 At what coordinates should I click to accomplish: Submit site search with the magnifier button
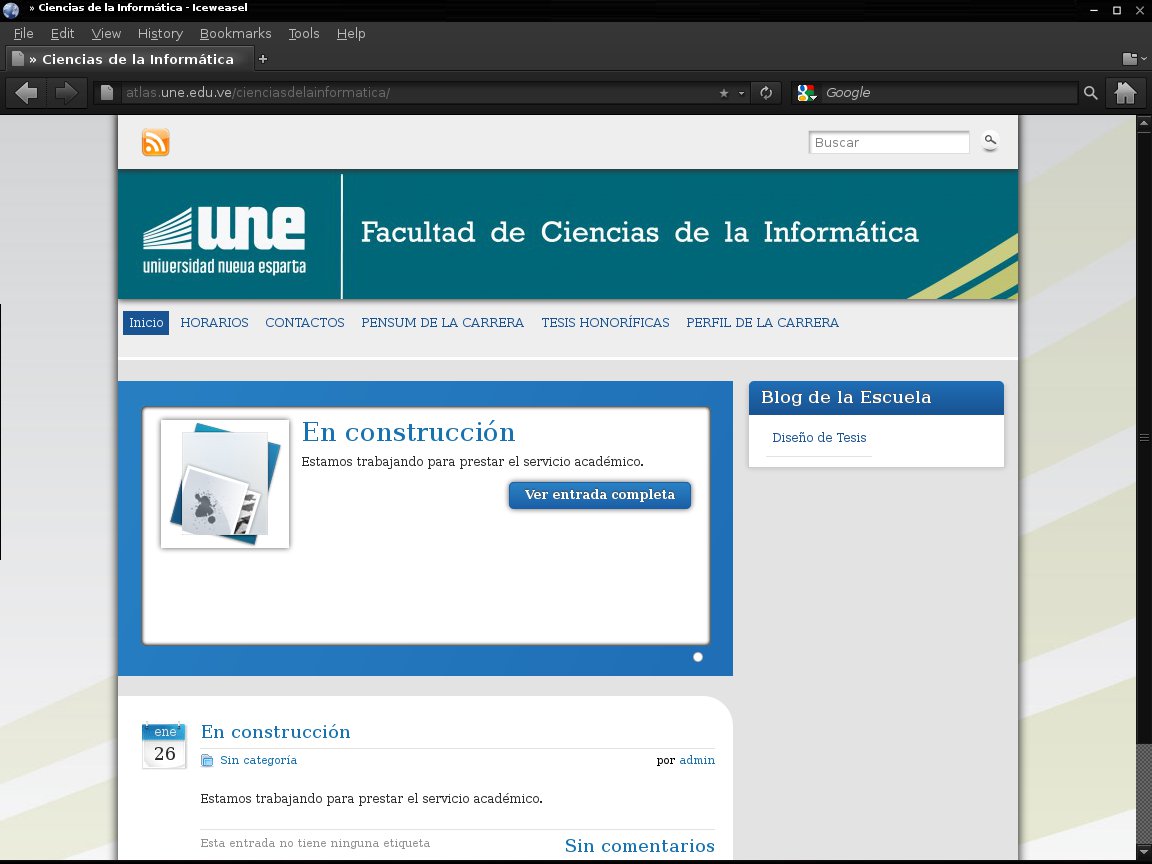(x=990, y=140)
